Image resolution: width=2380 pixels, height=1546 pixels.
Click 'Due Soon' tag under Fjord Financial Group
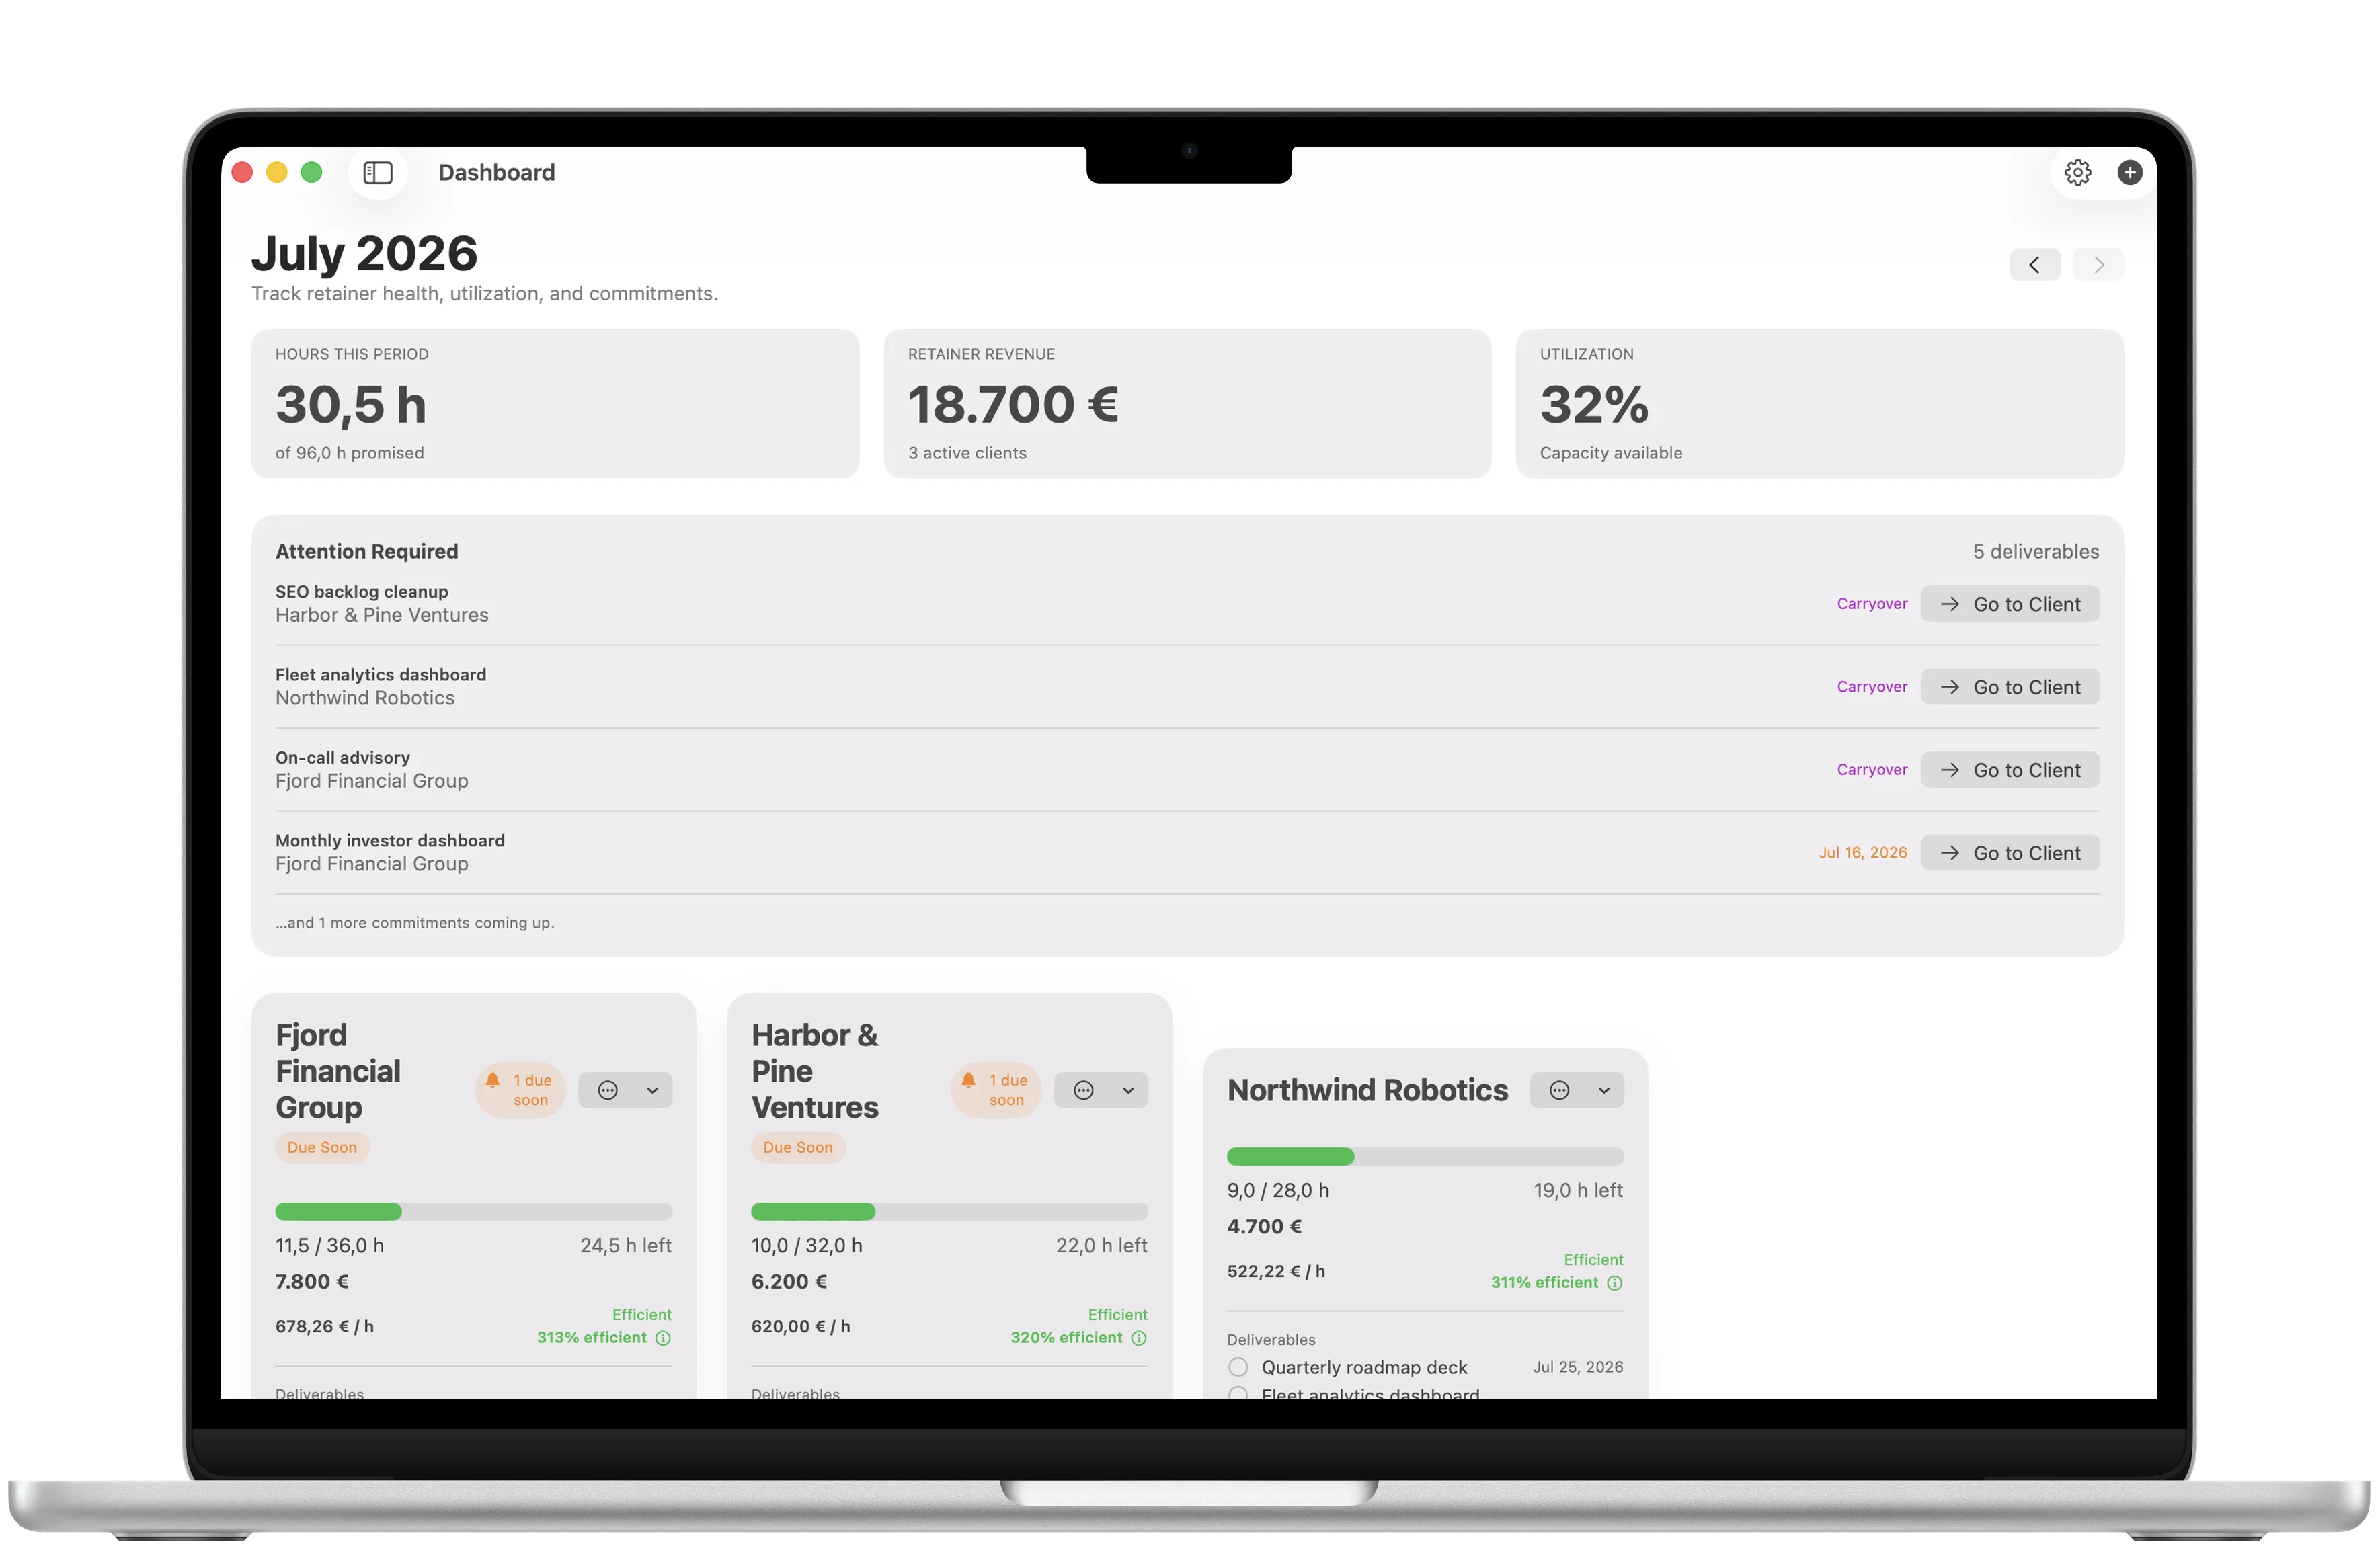click(x=322, y=1148)
